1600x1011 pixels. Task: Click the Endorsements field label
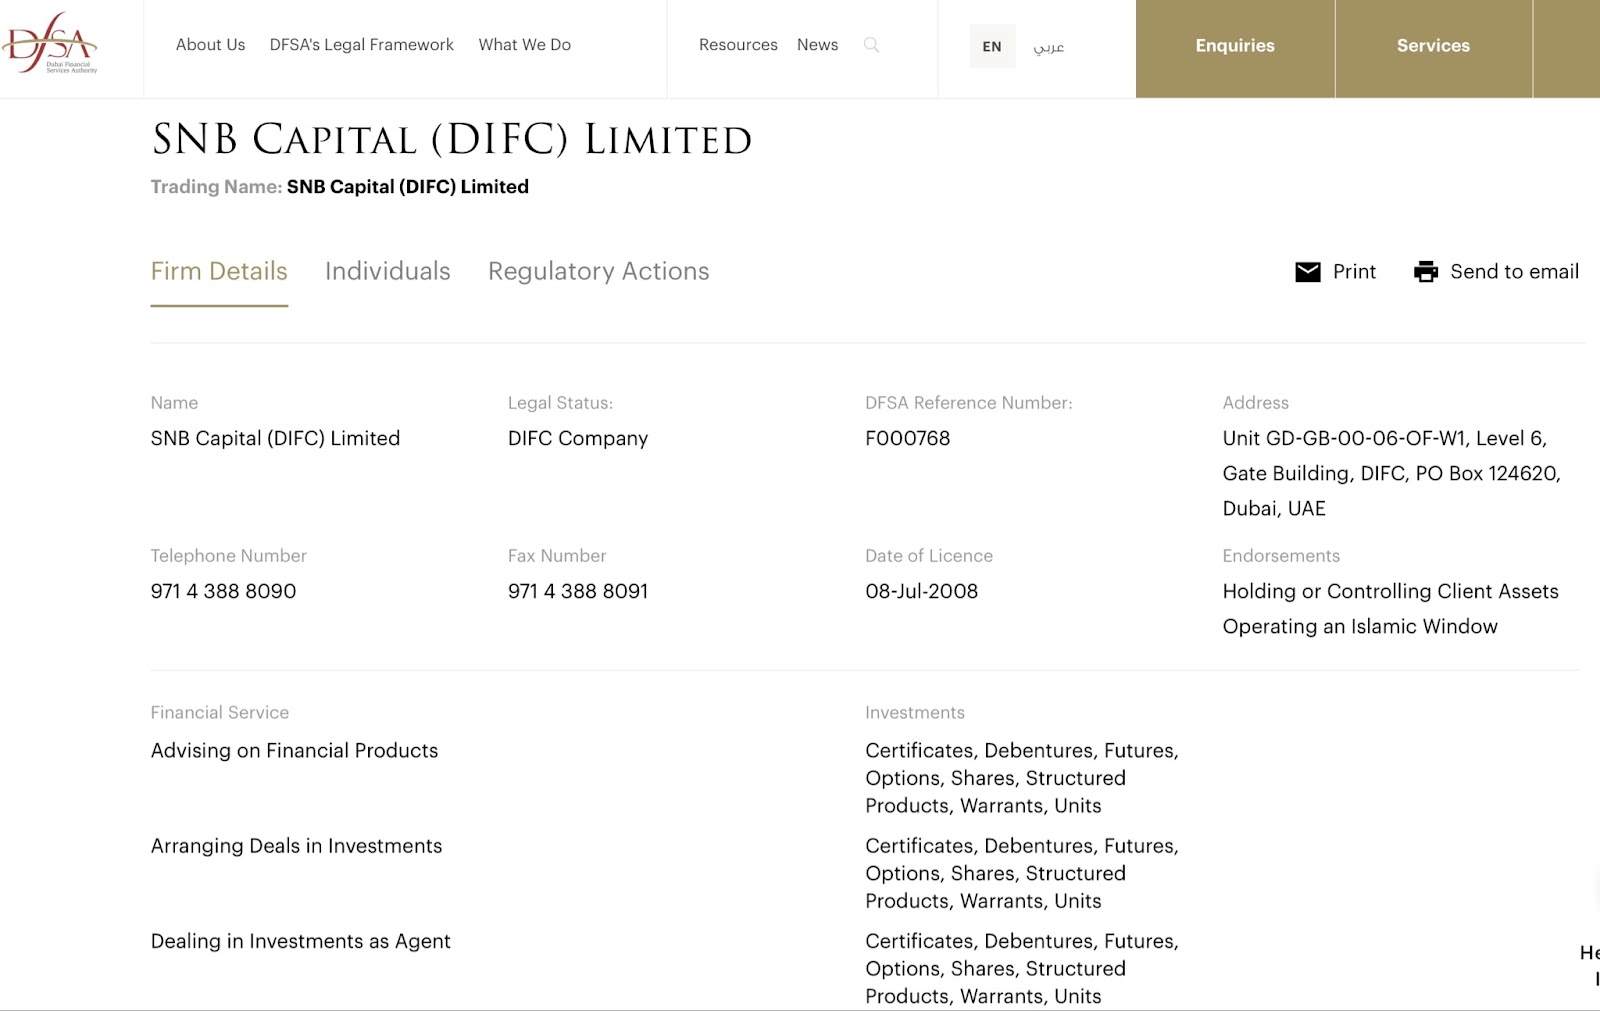tap(1281, 556)
